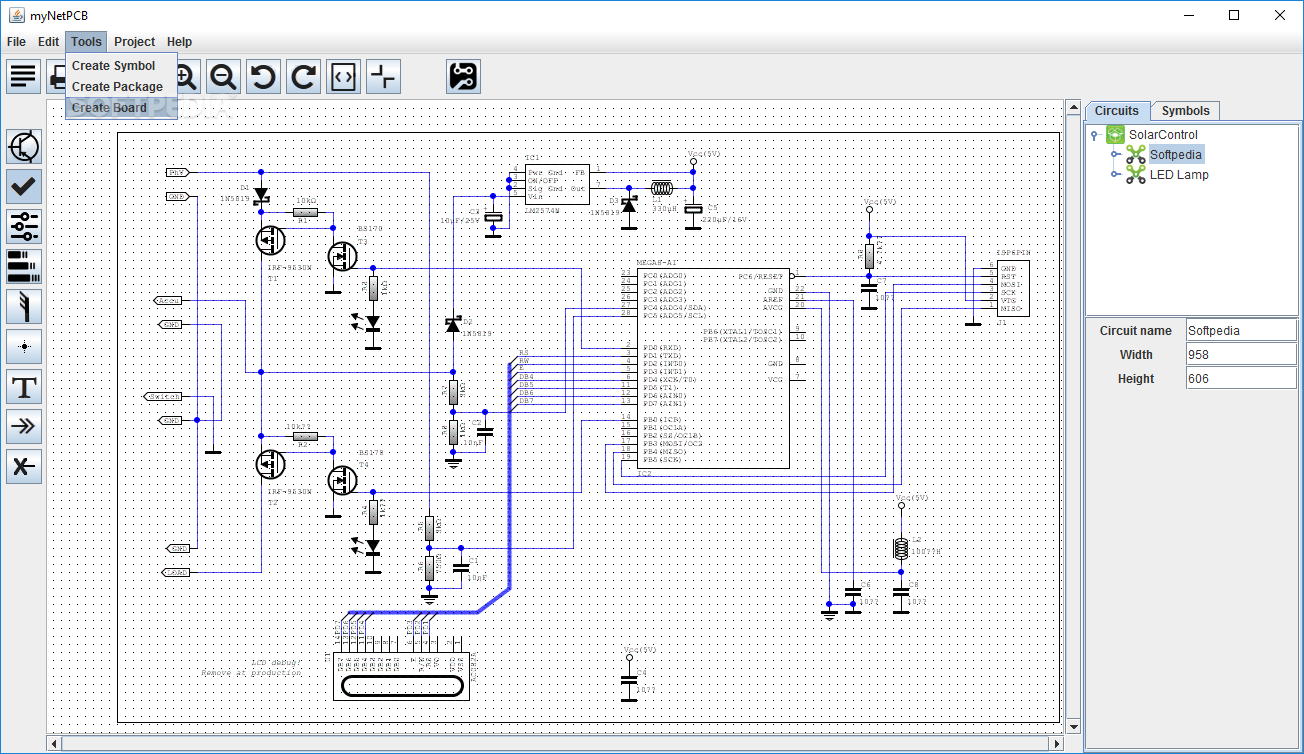The height and width of the screenshot is (754, 1304).
Task: Open the sliders settings tool
Action: pyautogui.click(x=24, y=226)
